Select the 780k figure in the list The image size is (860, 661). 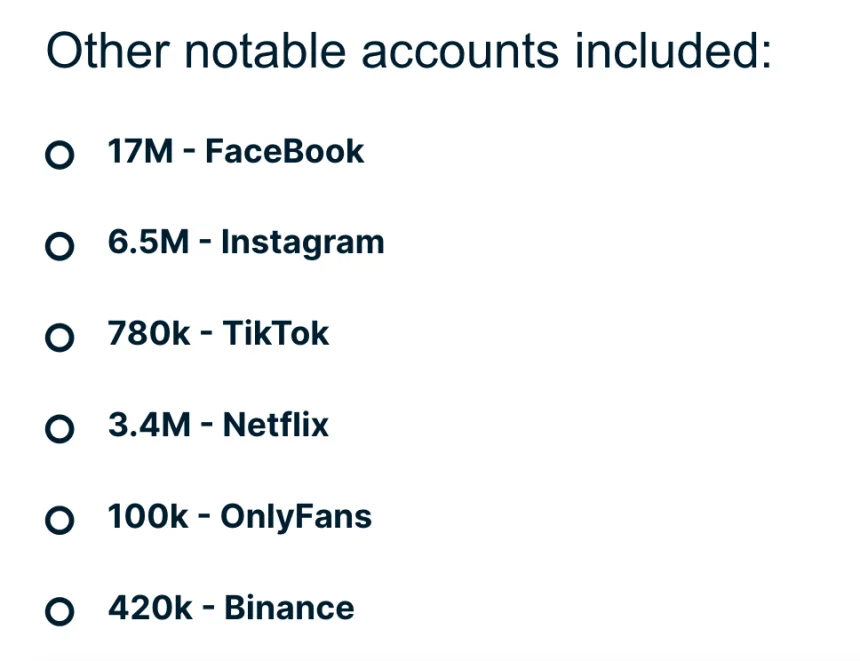[x=149, y=334]
